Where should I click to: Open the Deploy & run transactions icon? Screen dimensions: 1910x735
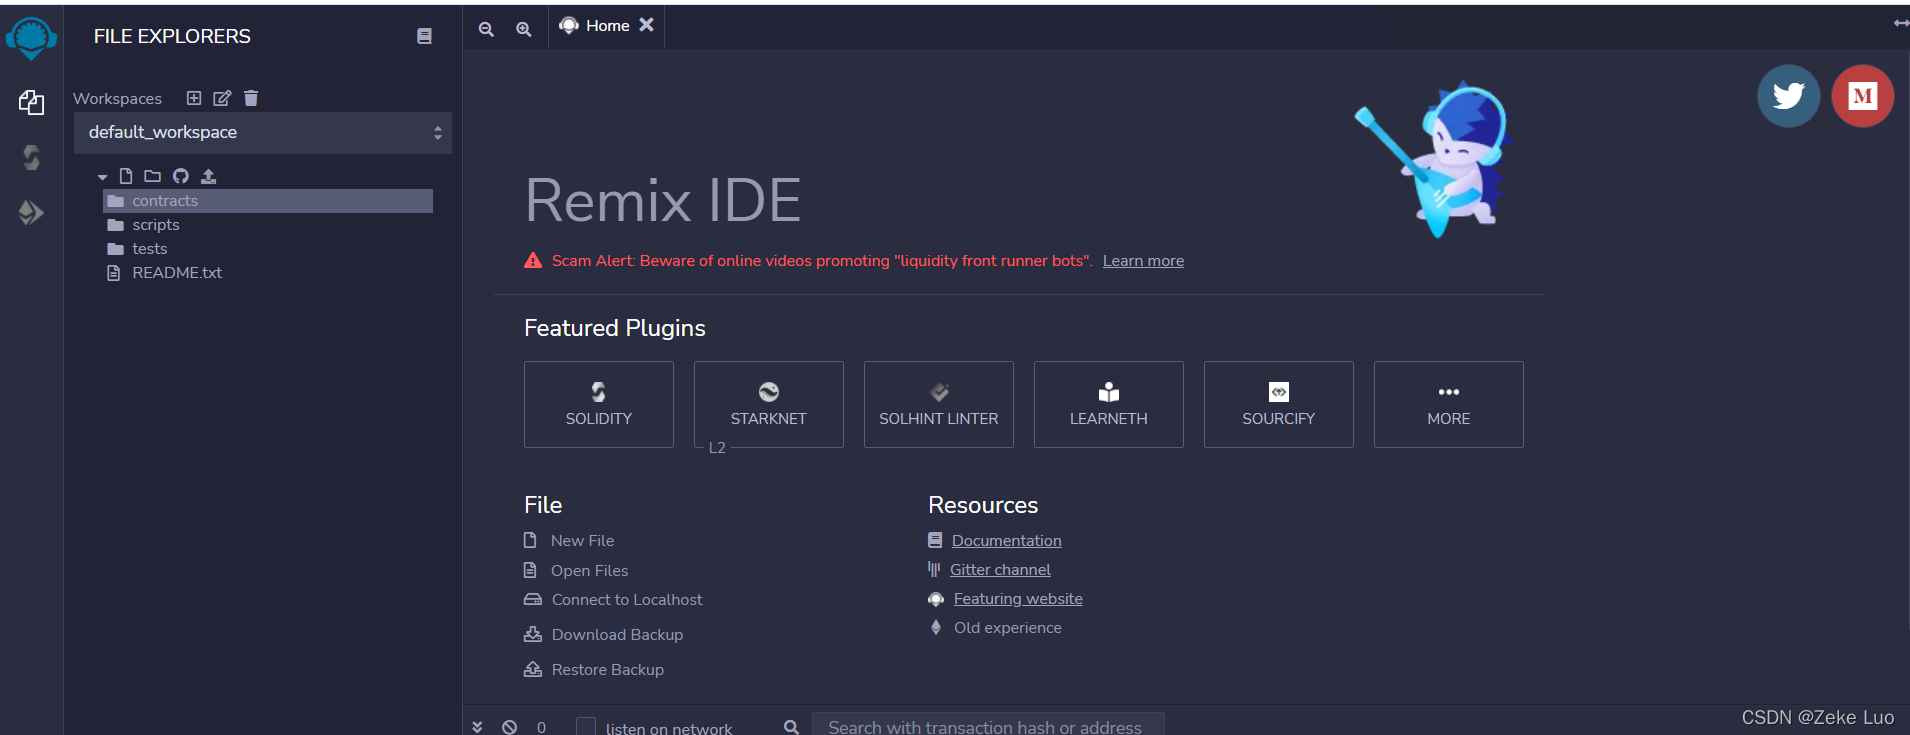pyautogui.click(x=31, y=212)
